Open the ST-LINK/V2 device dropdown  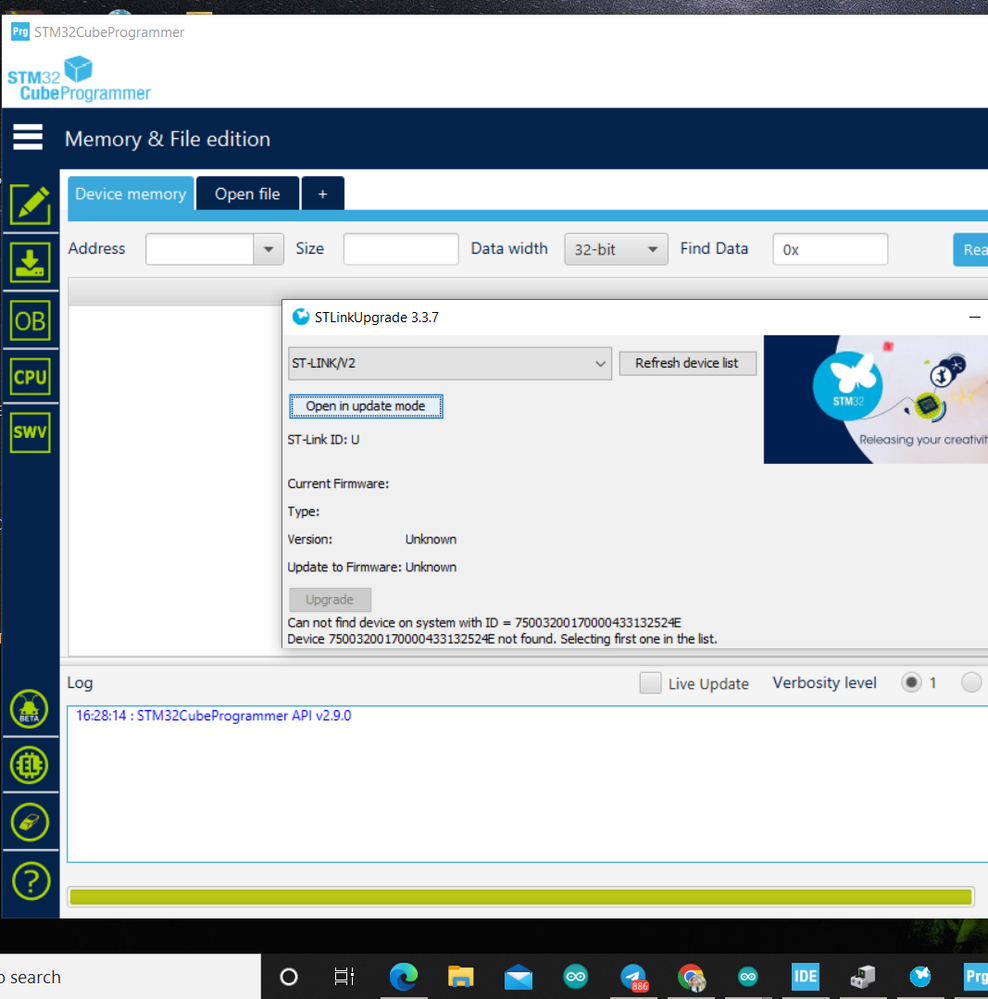[x=450, y=363]
